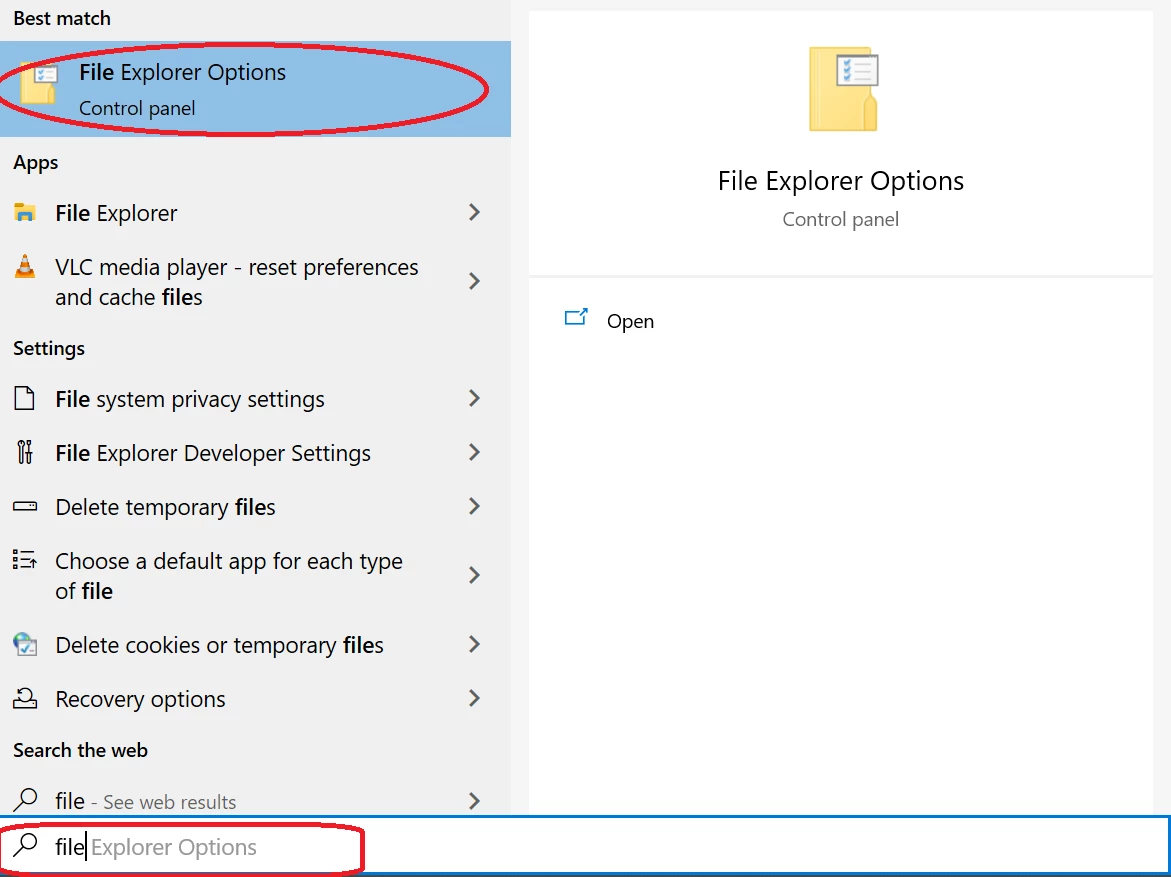
Task: Click the search input field containing 'file'
Action: coord(585,846)
